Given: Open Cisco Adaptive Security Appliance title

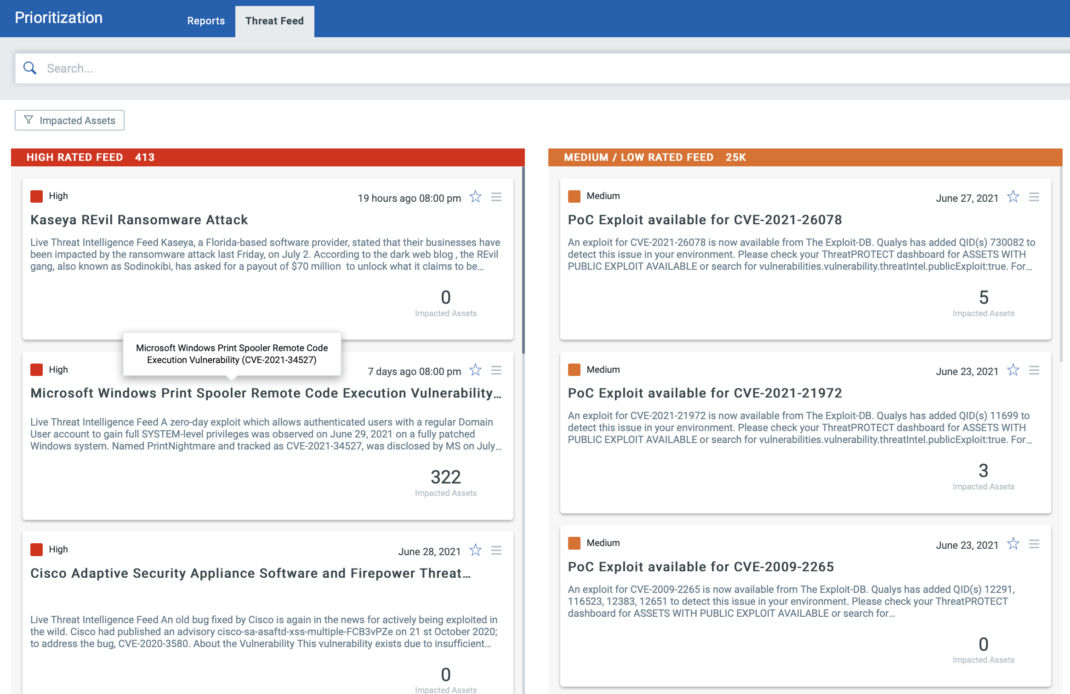Looking at the screenshot, I should (x=250, y=573).
